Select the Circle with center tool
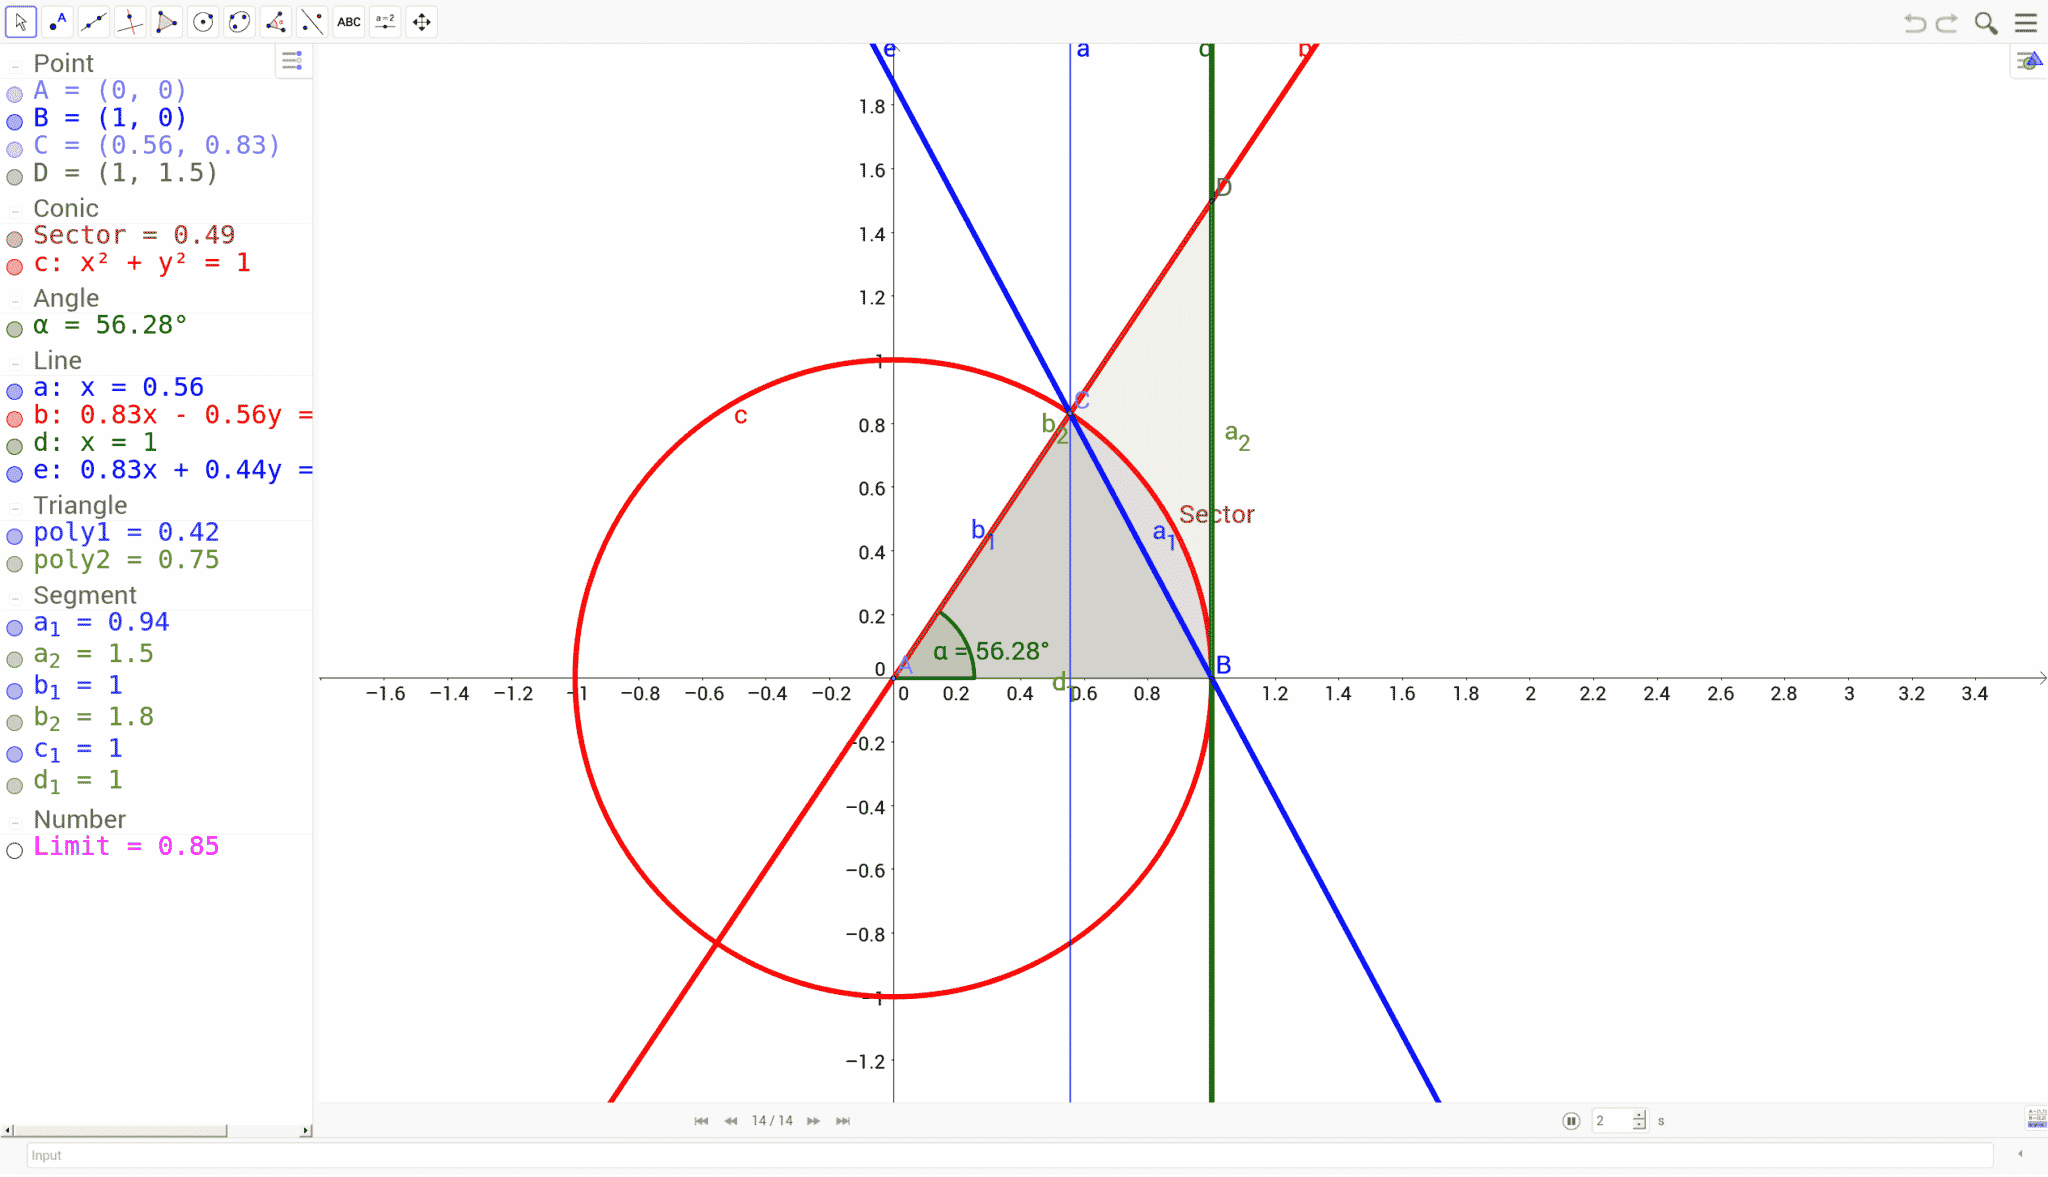 203,21
